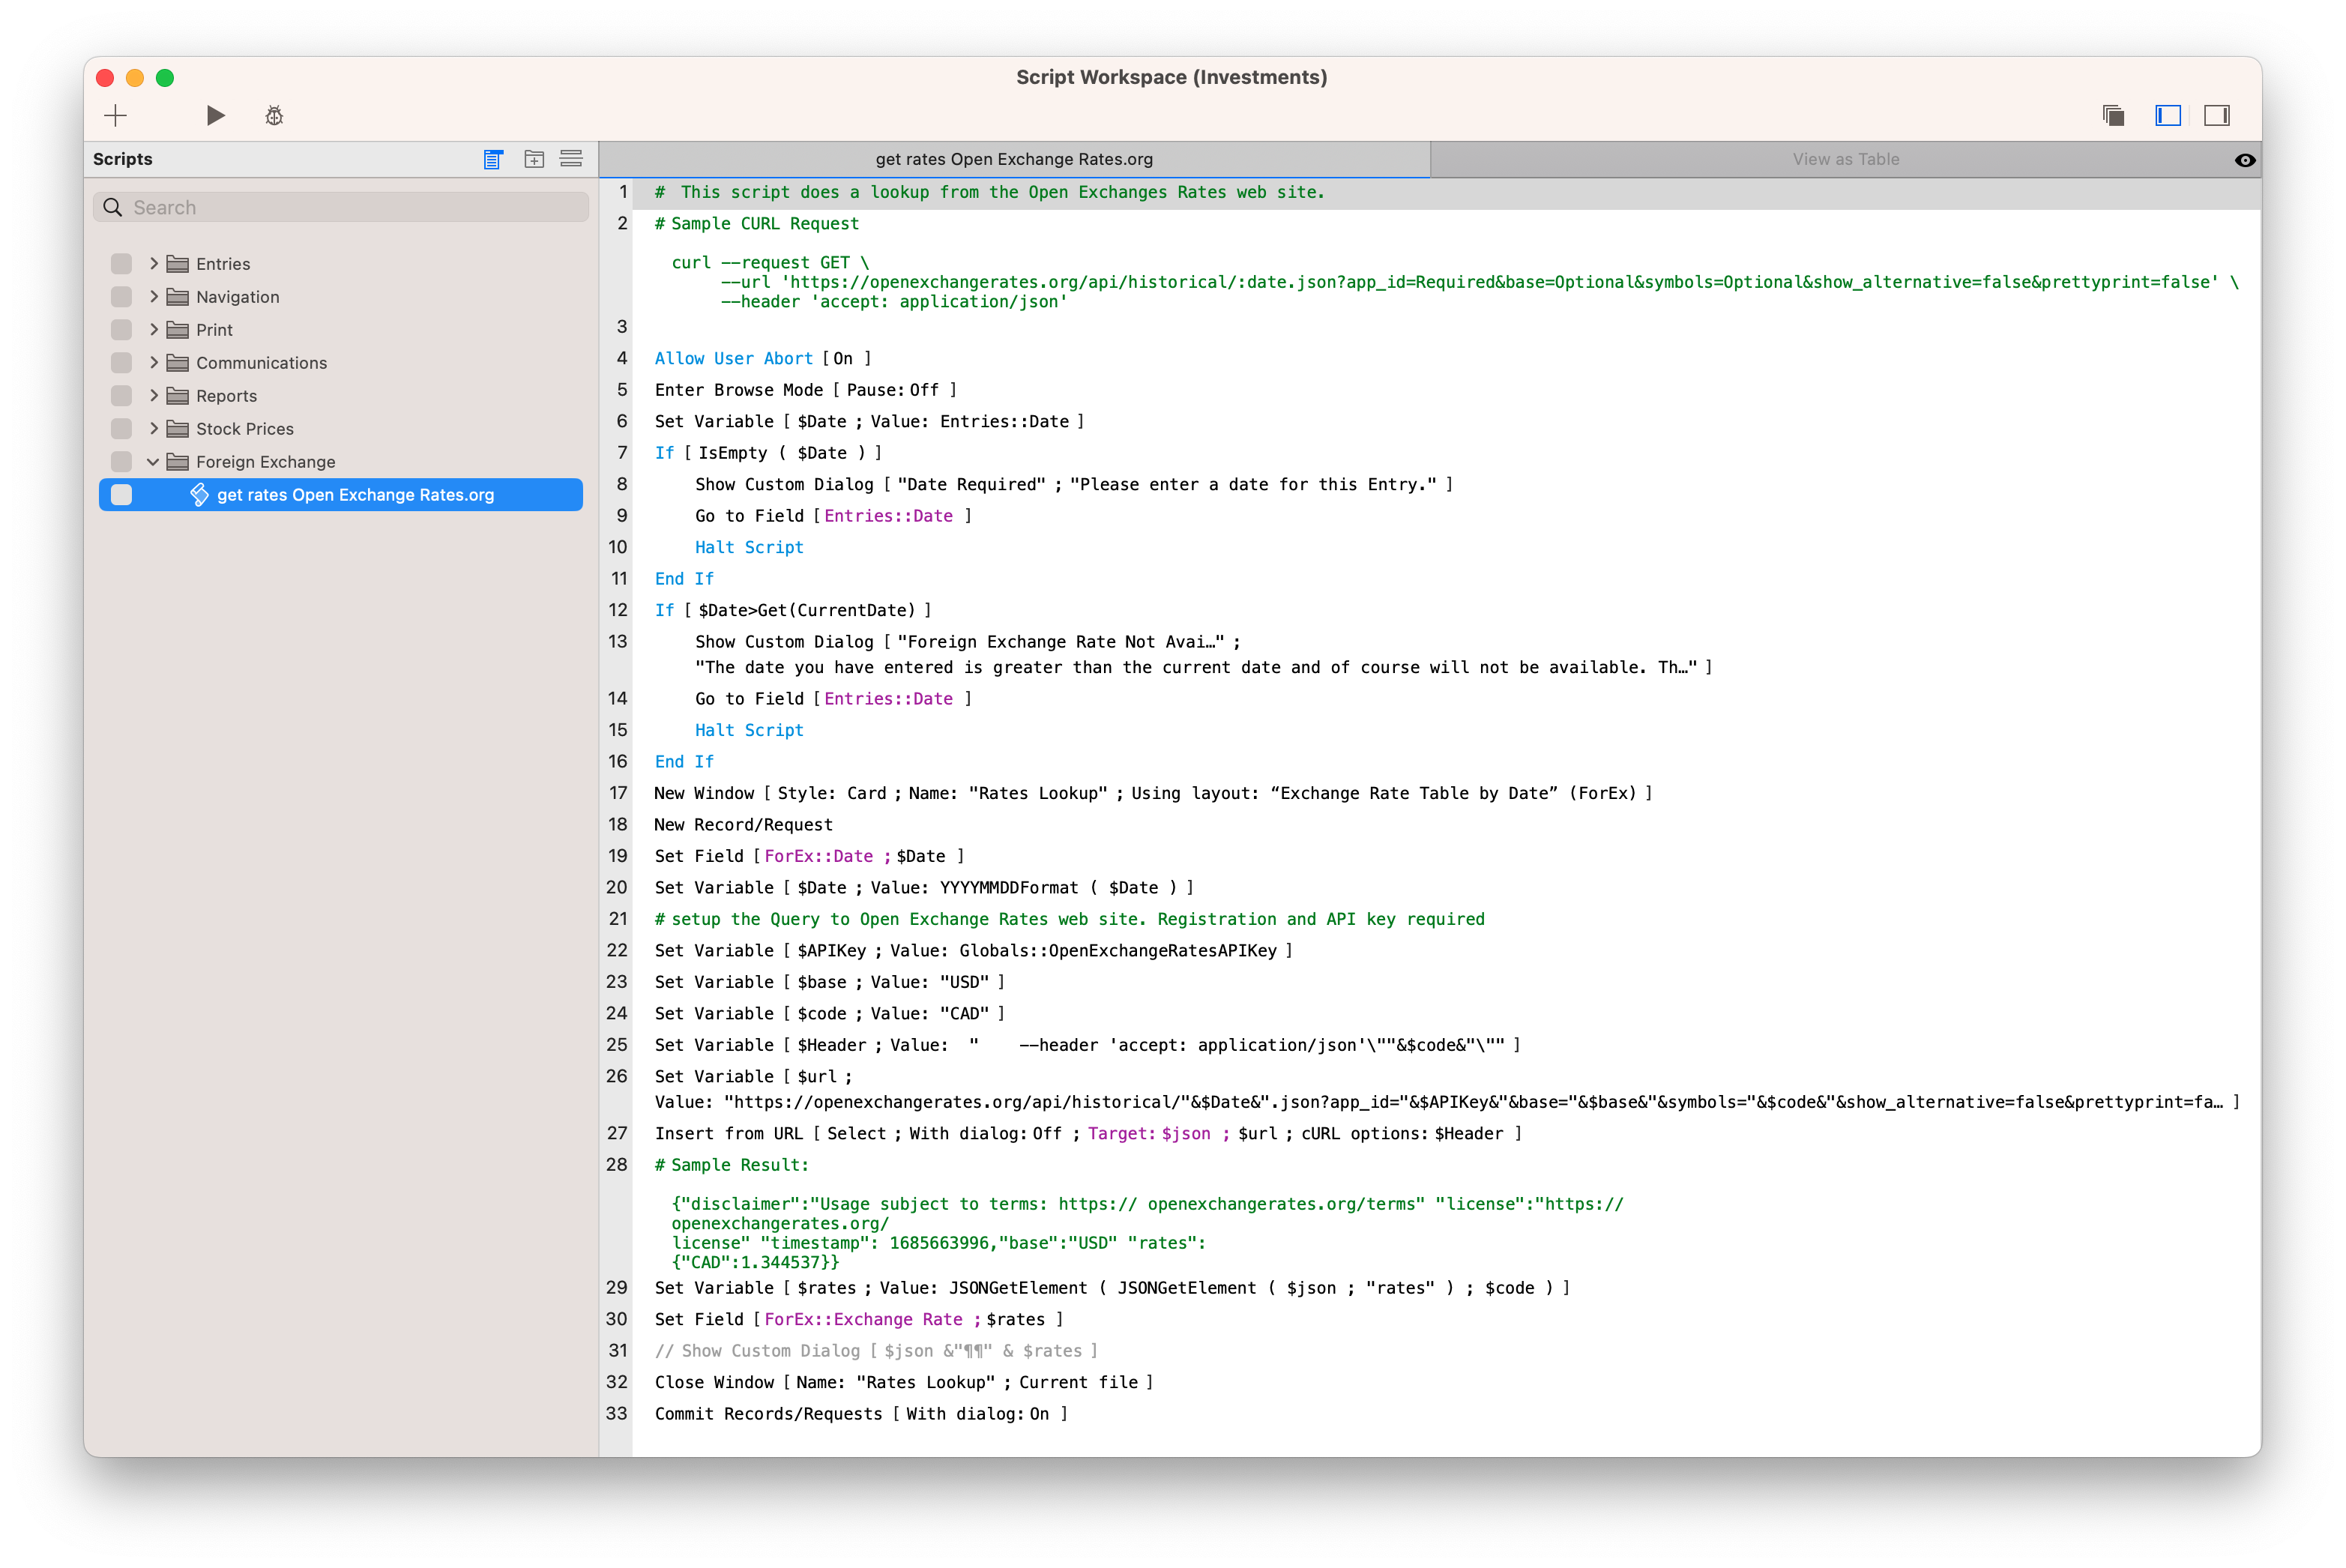The width and height of the screenshot is (2346, 1568).
Task: Click the script list view icon in Scripts header
Action: pos(493,159)
